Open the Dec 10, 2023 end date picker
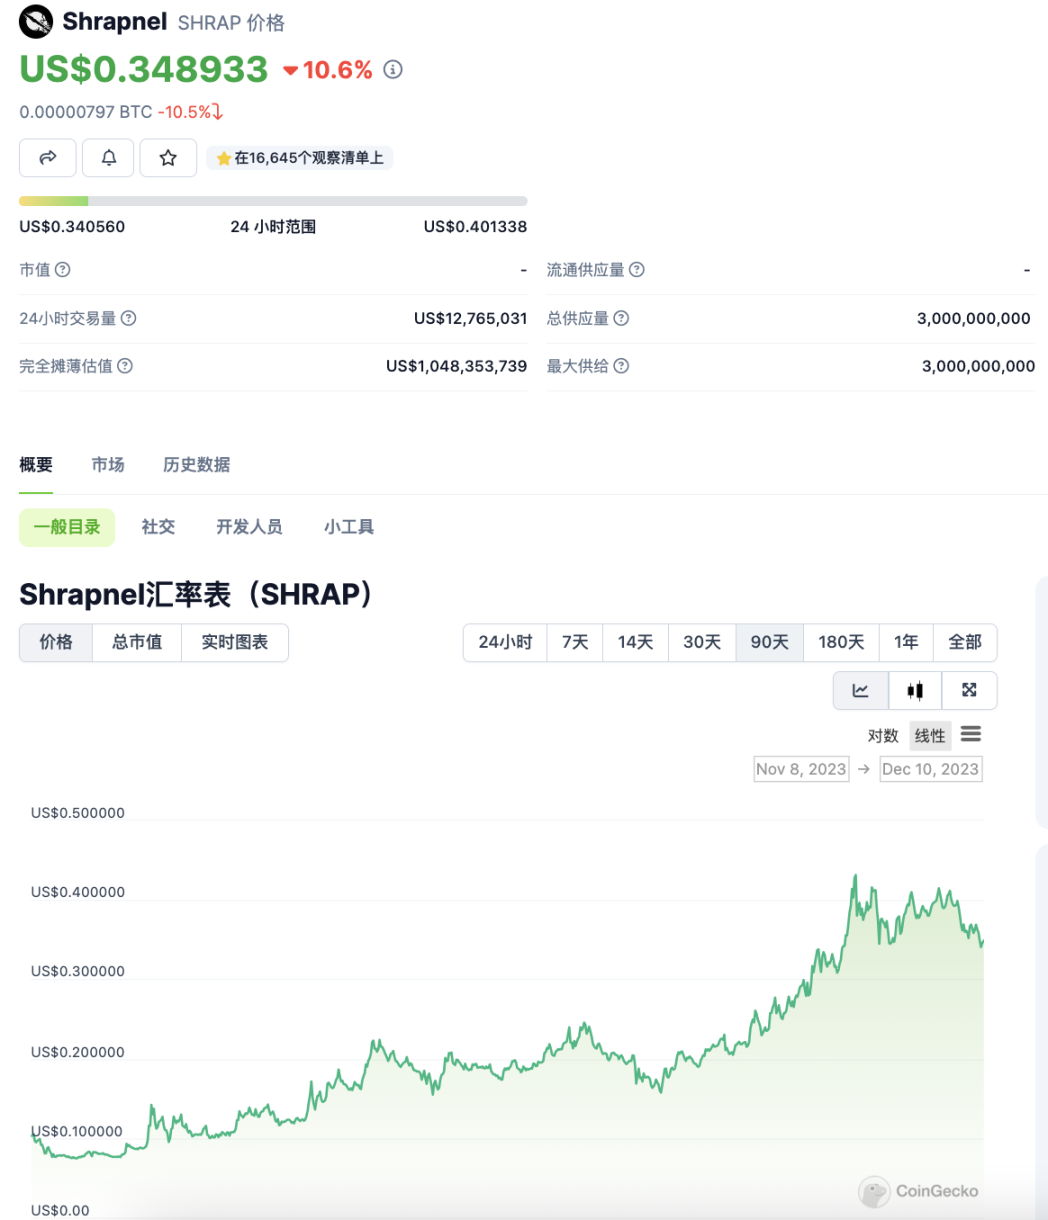Image resolution: width=1048 pixels, height=1220 pixels. pos(930,769)
